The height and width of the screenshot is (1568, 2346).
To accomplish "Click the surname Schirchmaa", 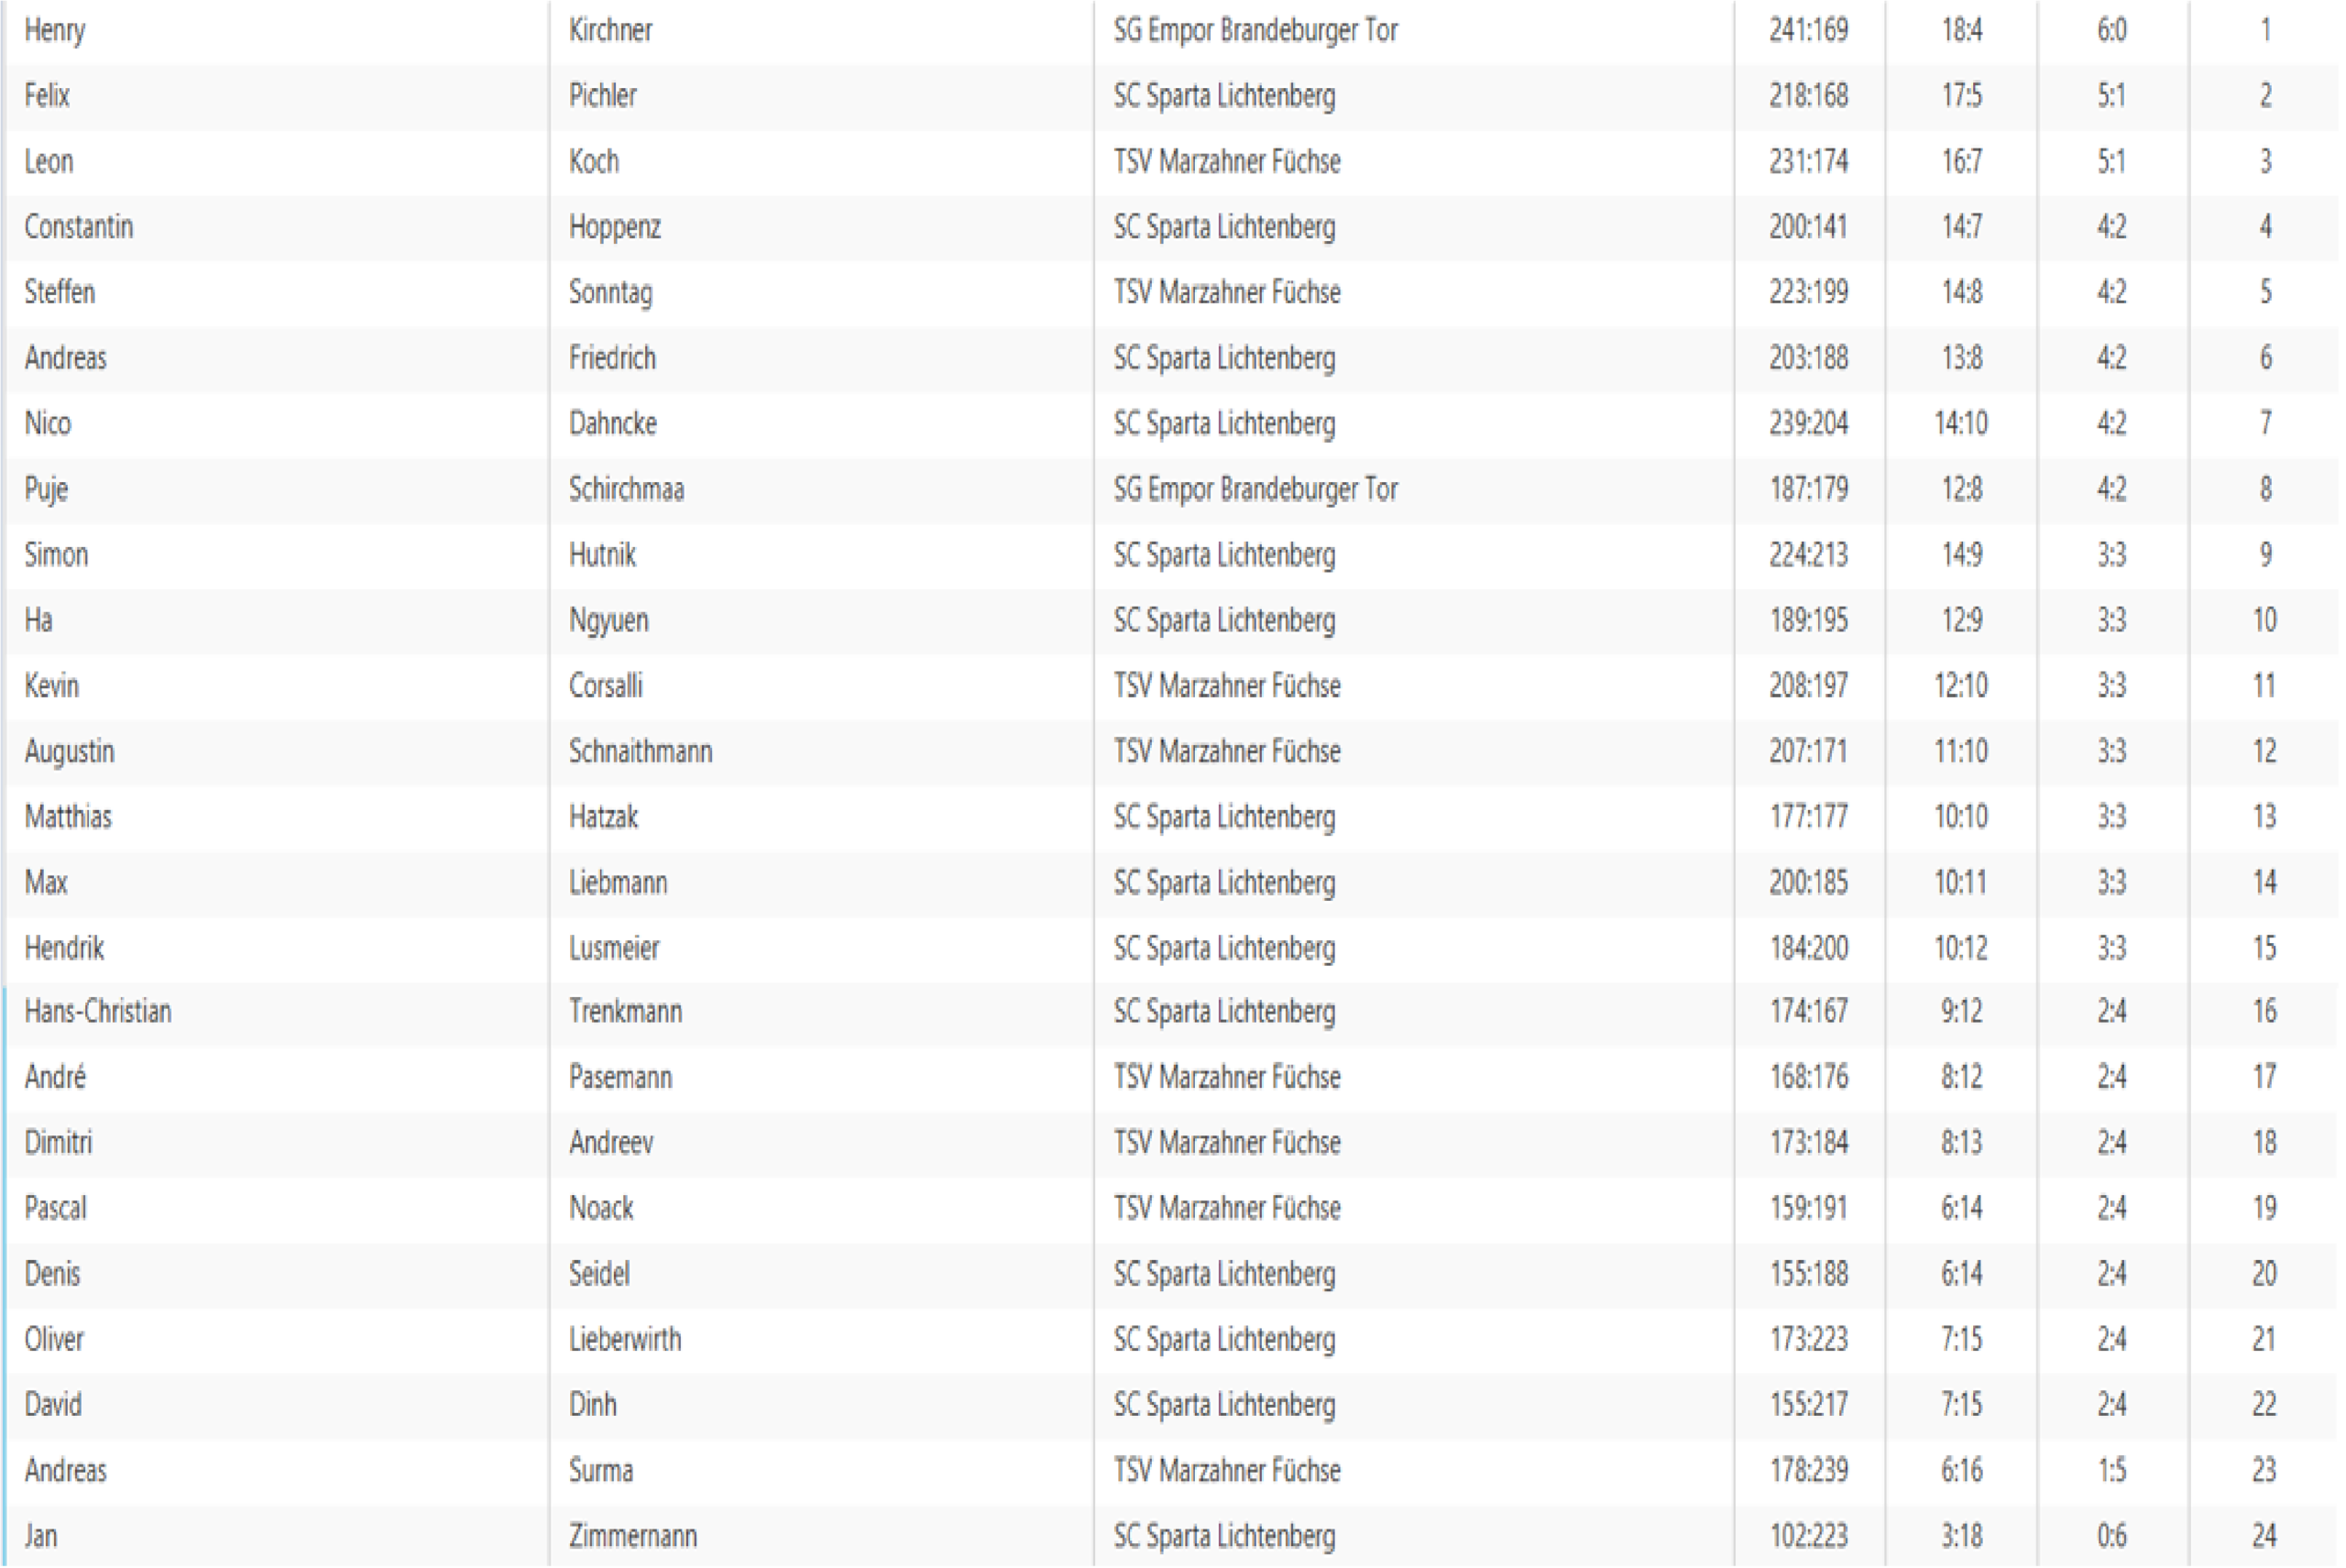I will (x=626, y=489).
